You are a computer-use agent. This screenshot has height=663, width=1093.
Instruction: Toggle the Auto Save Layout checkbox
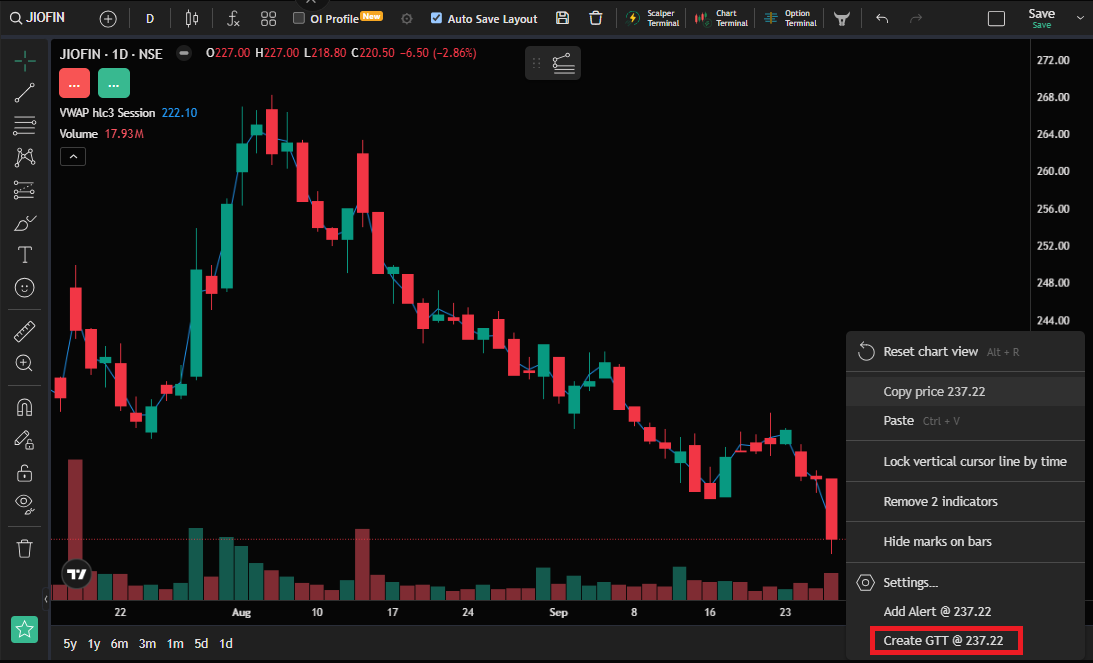(436, 18)
